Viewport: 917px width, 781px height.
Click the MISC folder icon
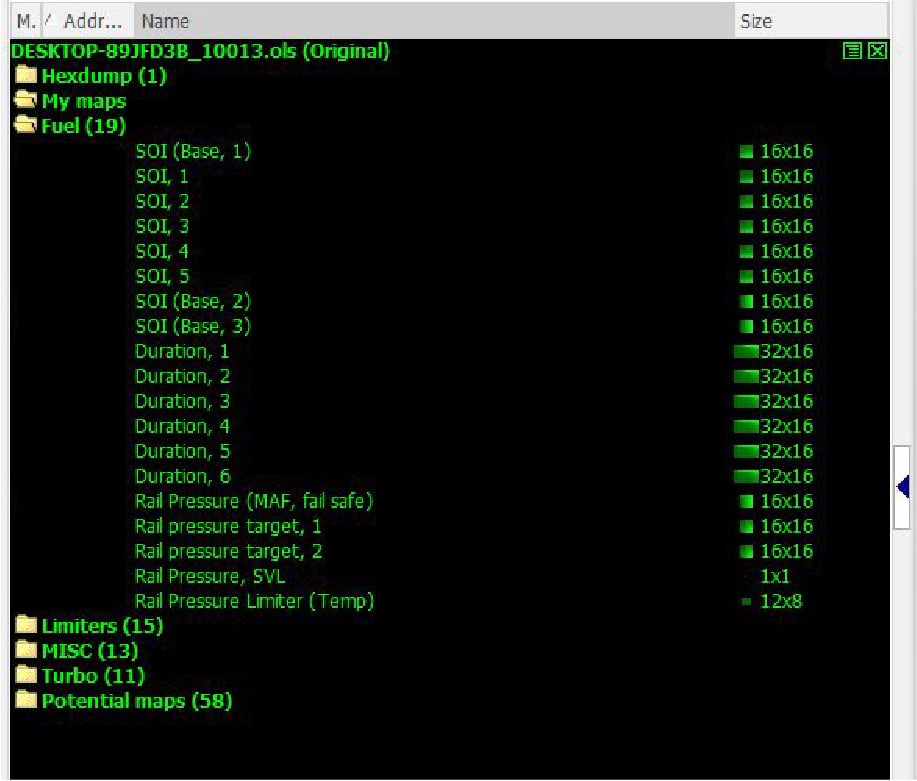26,650
